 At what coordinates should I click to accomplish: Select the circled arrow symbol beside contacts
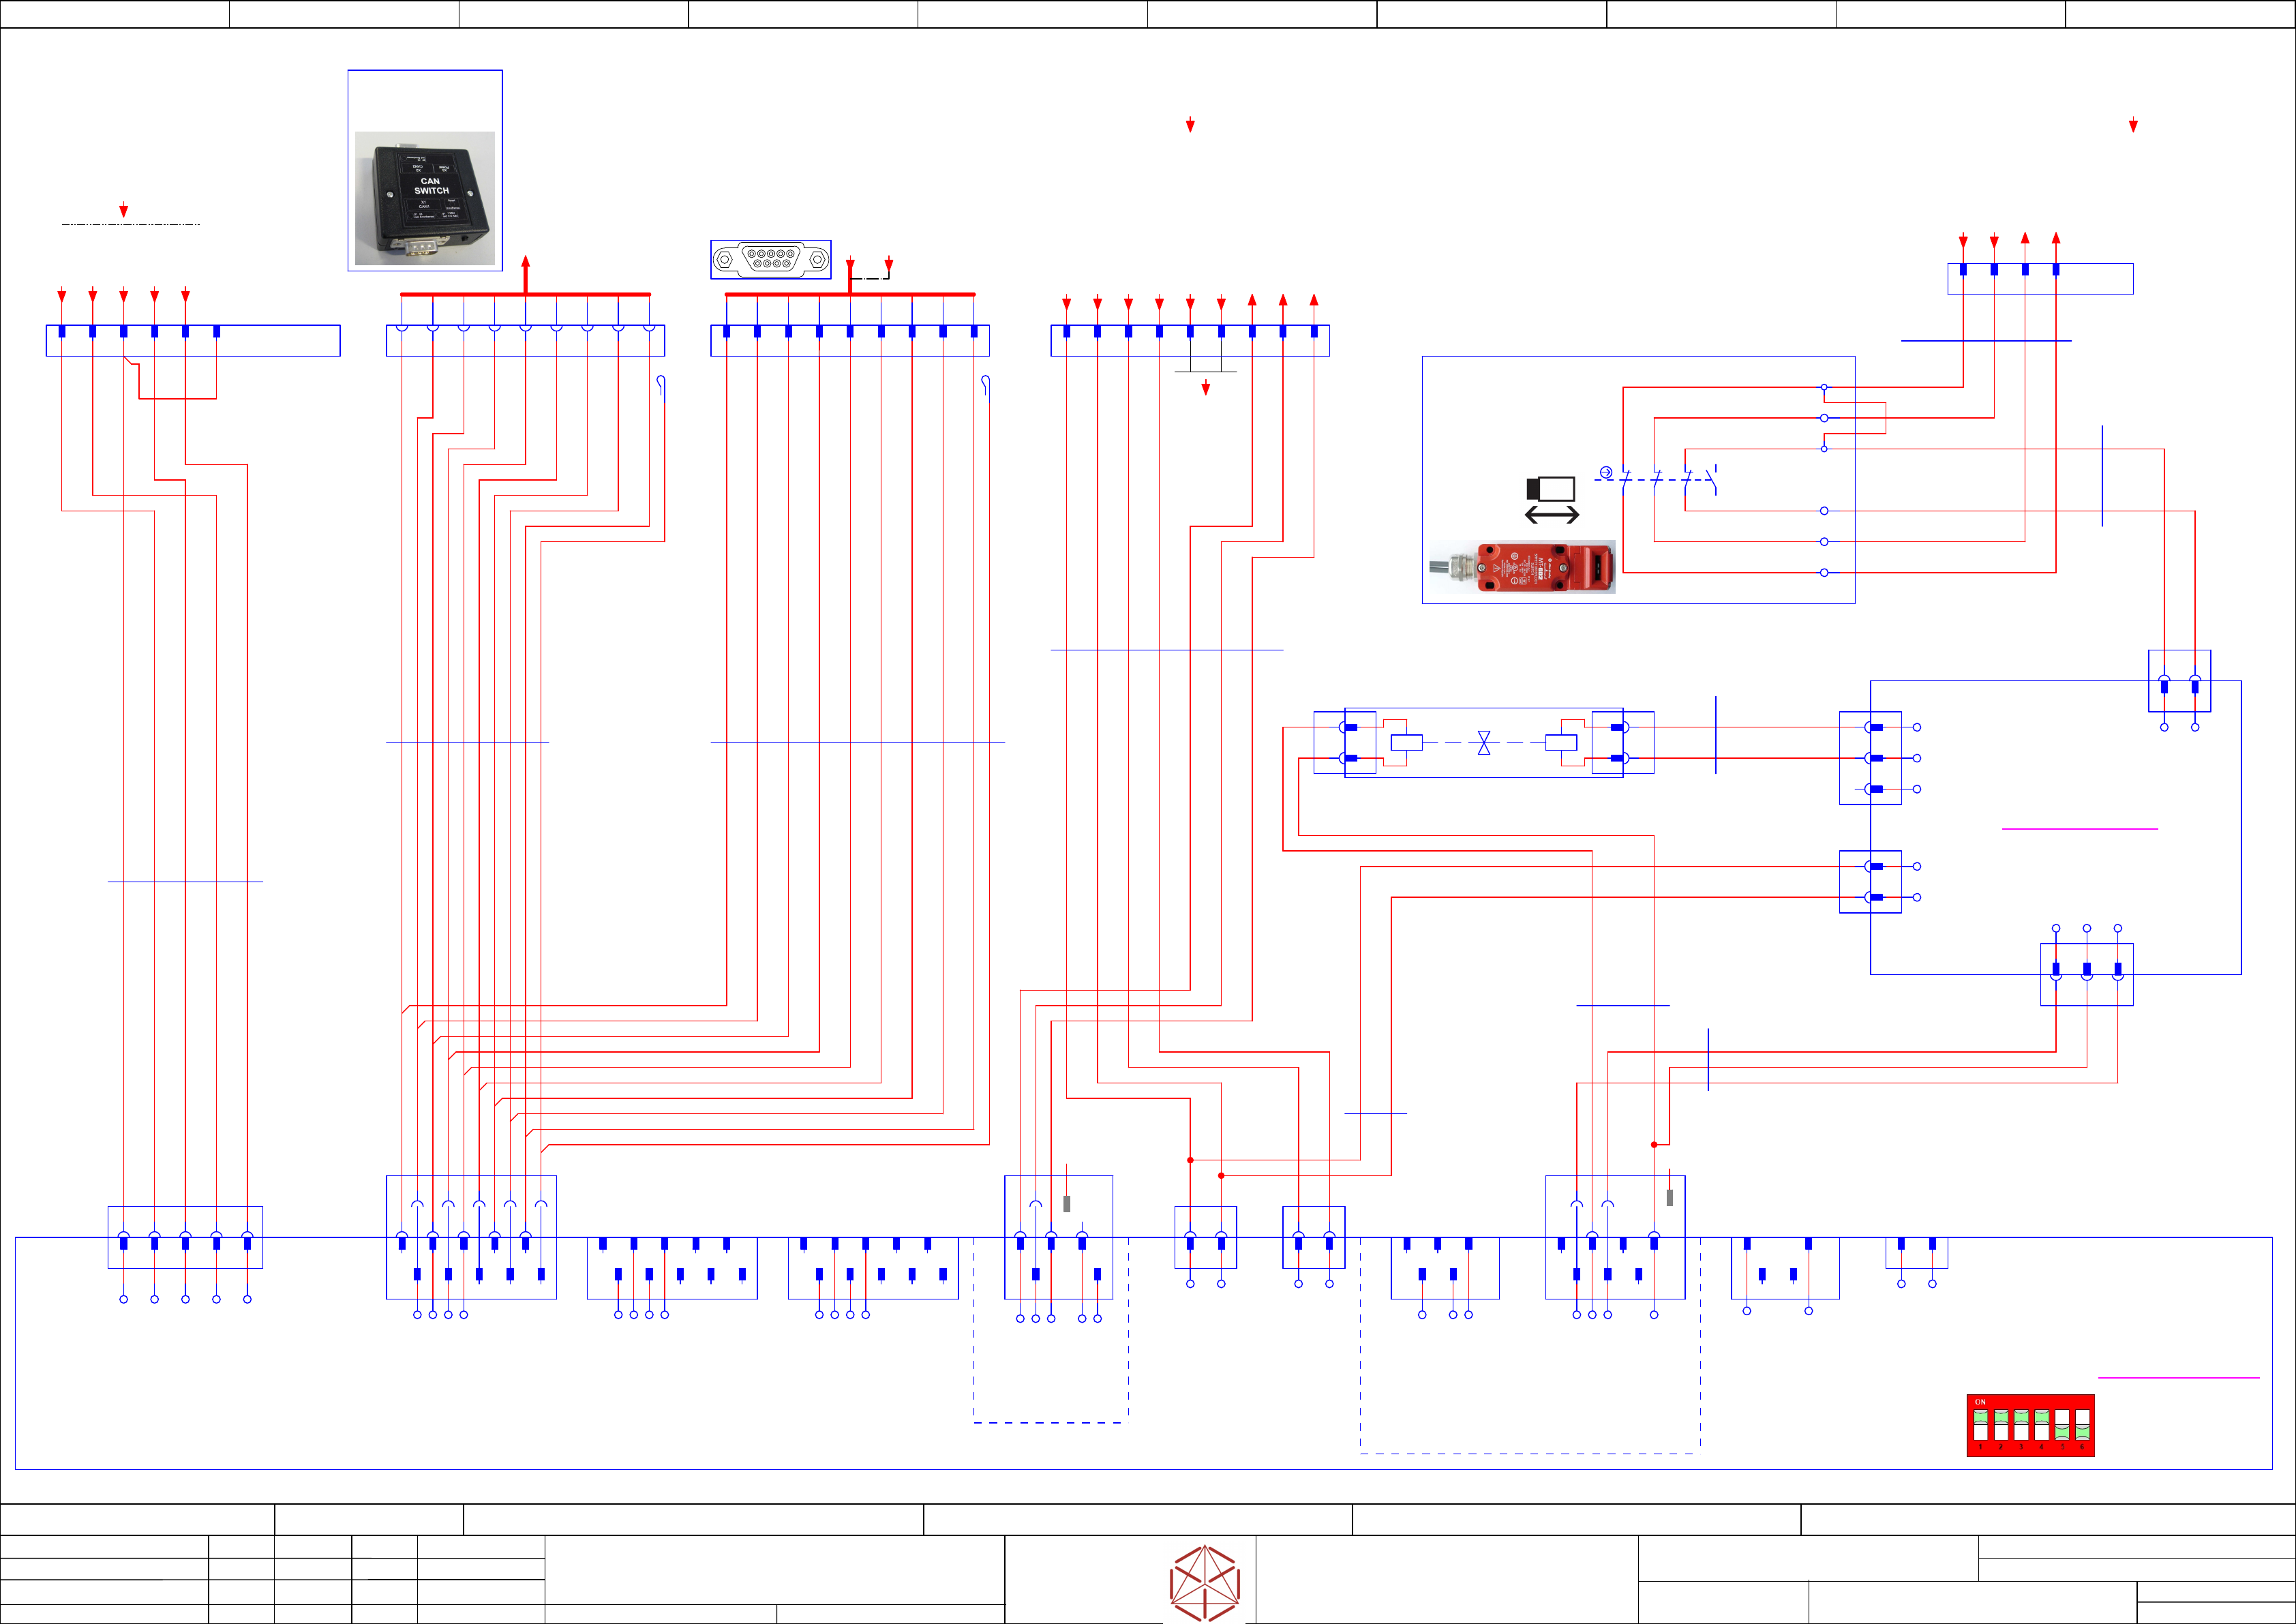click(1606, 472)
